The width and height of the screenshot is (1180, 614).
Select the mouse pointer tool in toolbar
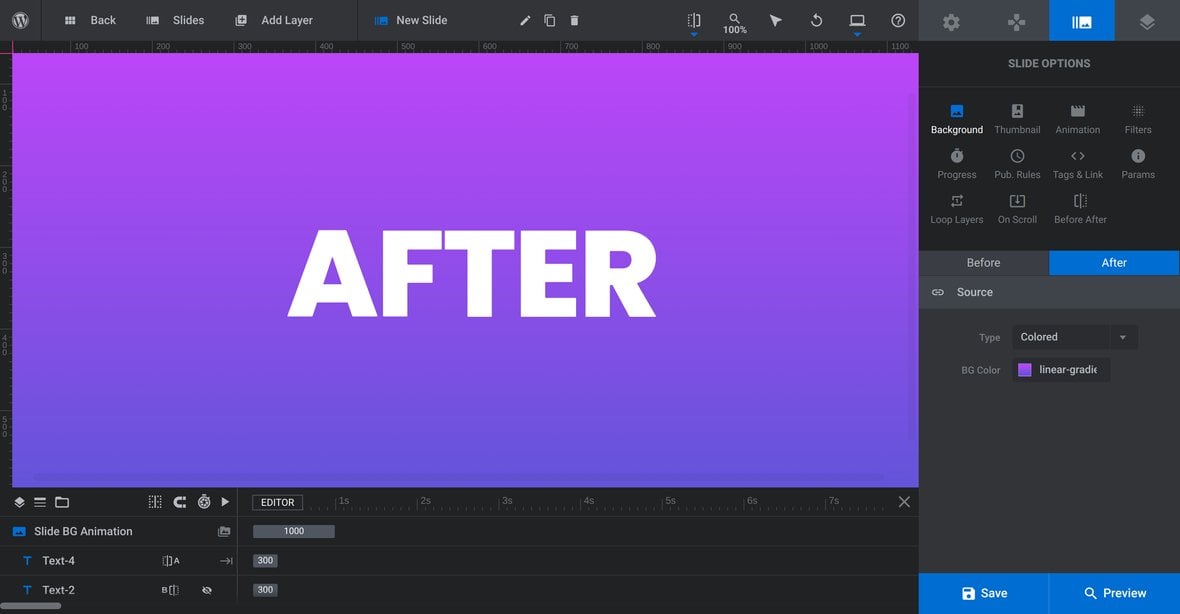pos(776,20)
